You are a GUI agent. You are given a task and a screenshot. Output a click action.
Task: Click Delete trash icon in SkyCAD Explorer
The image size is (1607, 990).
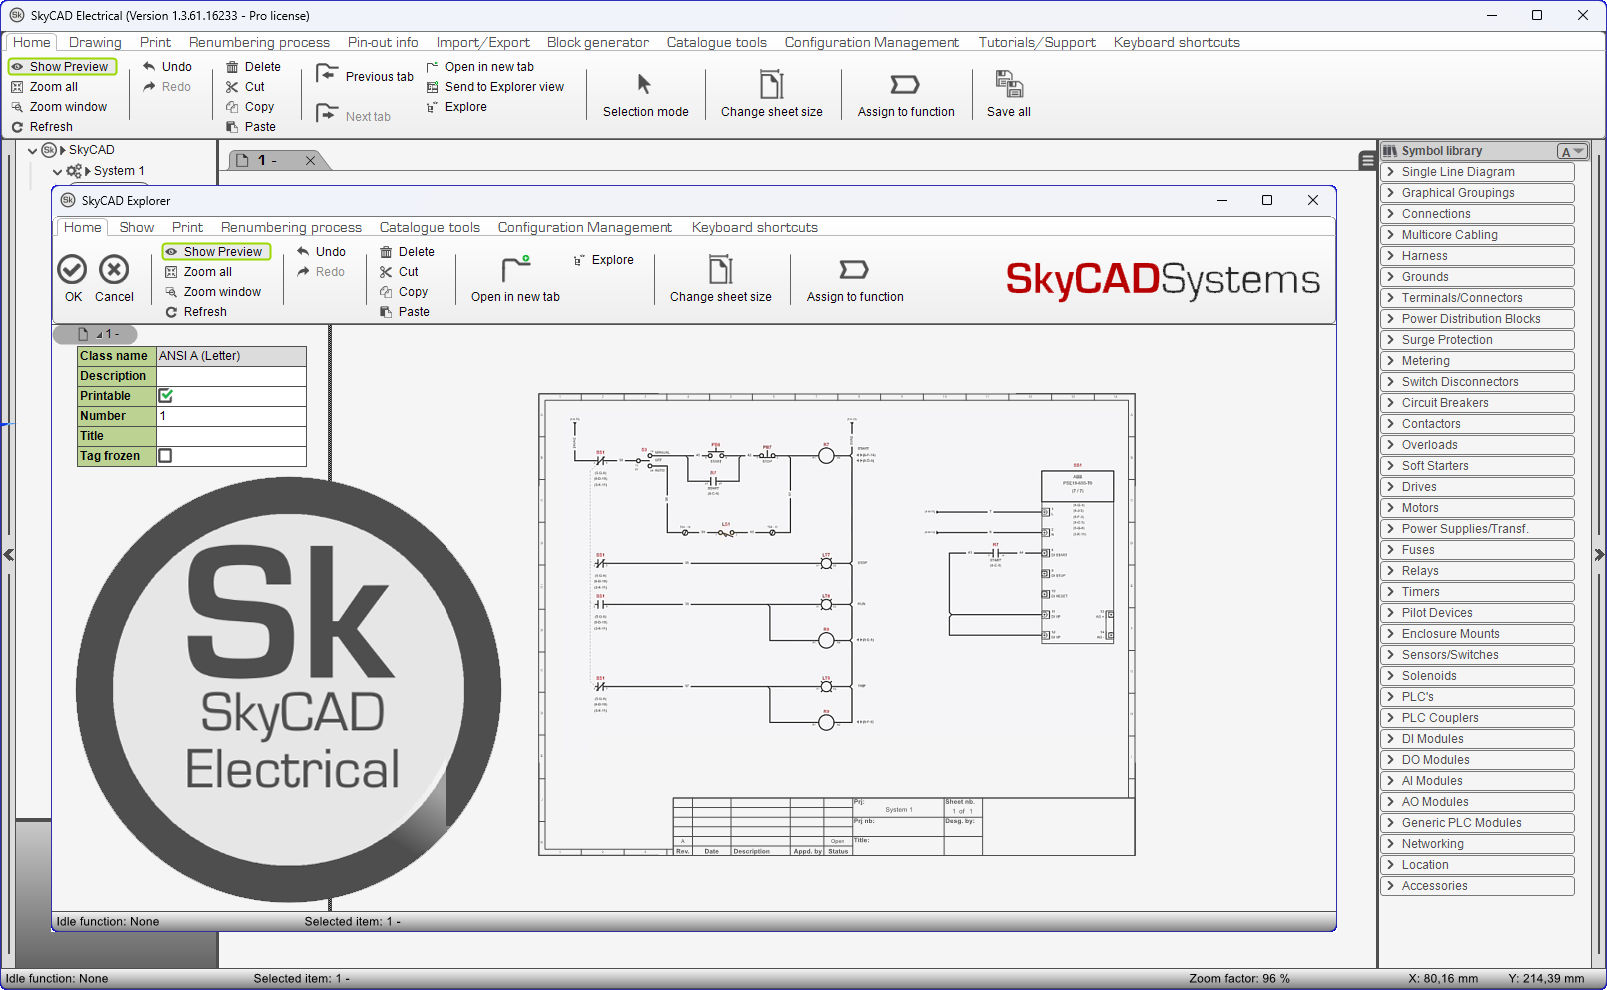pyautogui.click(x=386, y=252)
